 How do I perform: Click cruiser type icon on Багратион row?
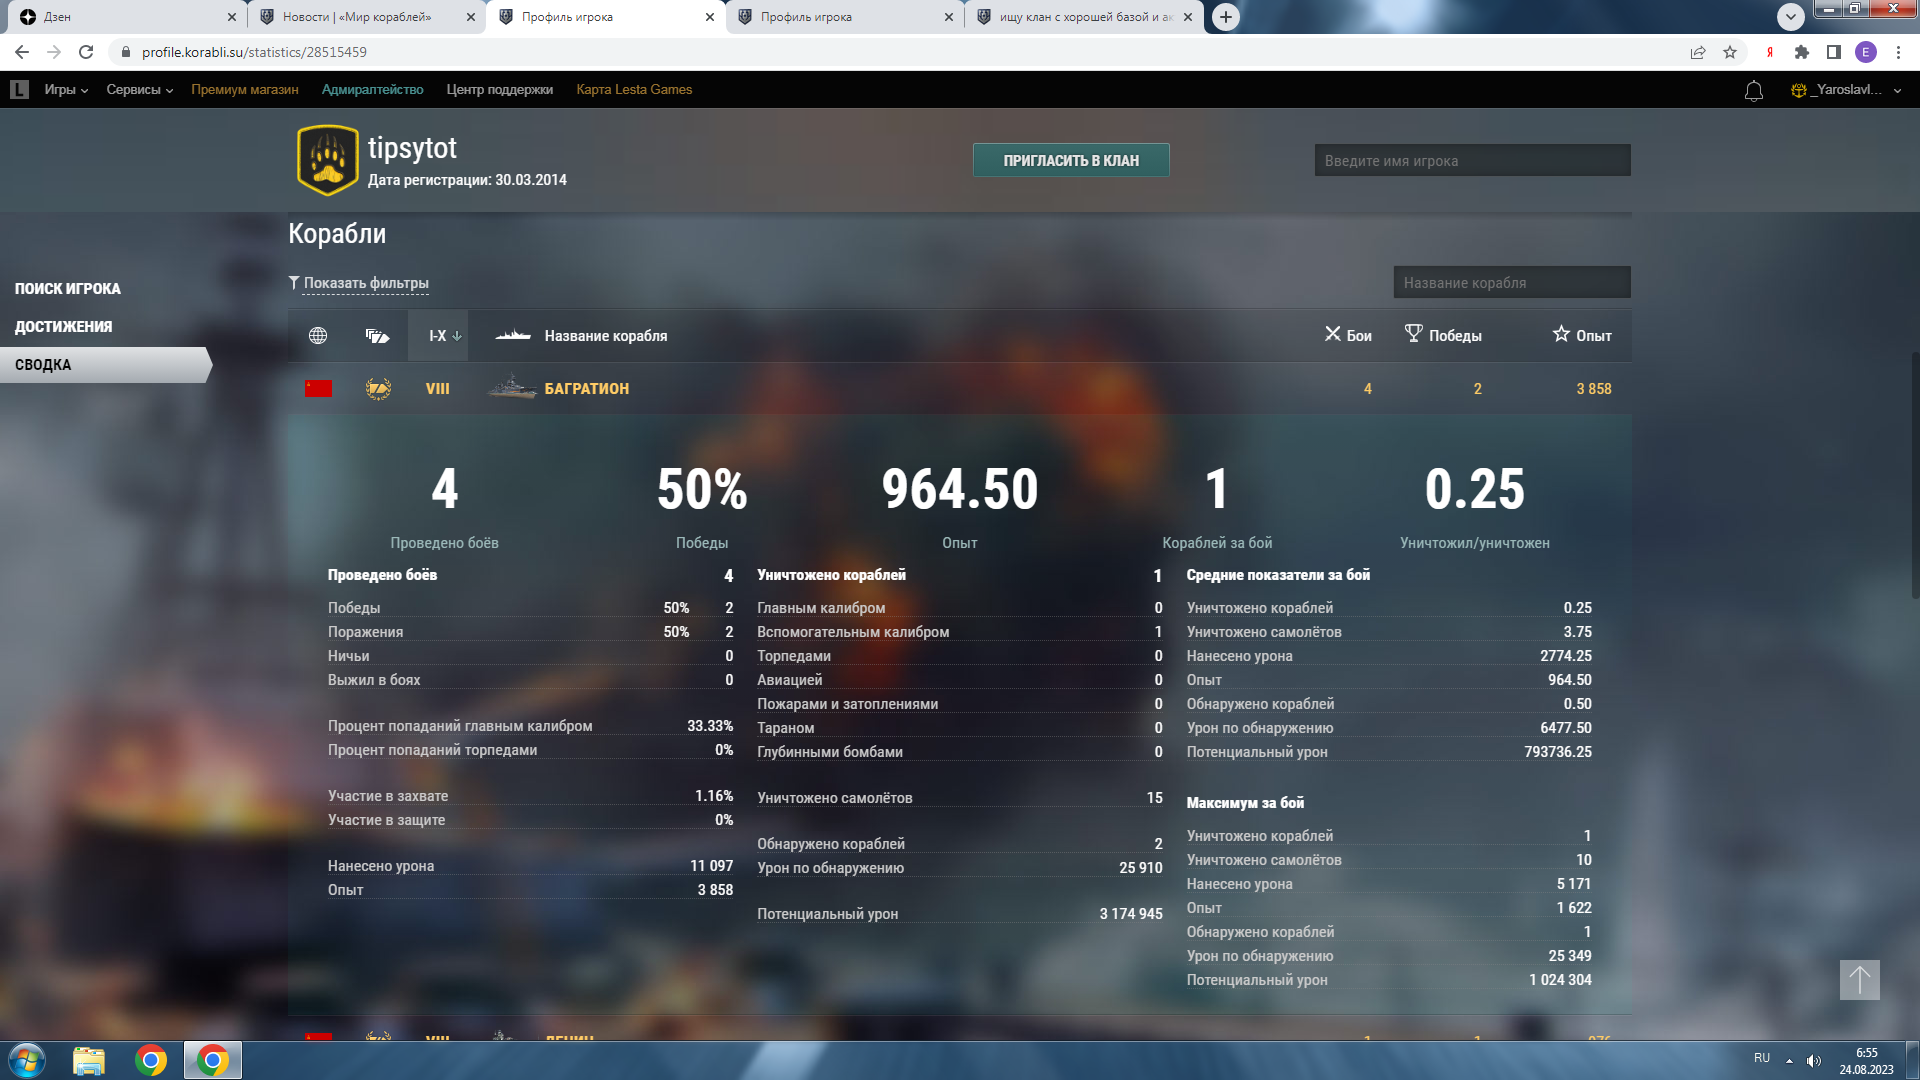point(378,389)
